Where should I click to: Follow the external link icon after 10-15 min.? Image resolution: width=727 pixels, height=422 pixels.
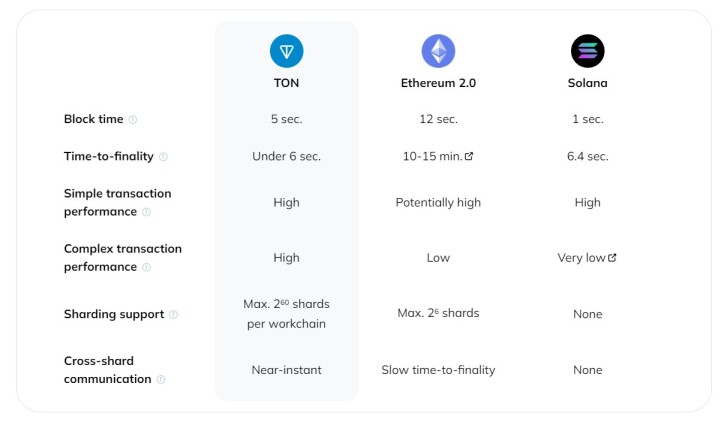(x=469, y=156)
